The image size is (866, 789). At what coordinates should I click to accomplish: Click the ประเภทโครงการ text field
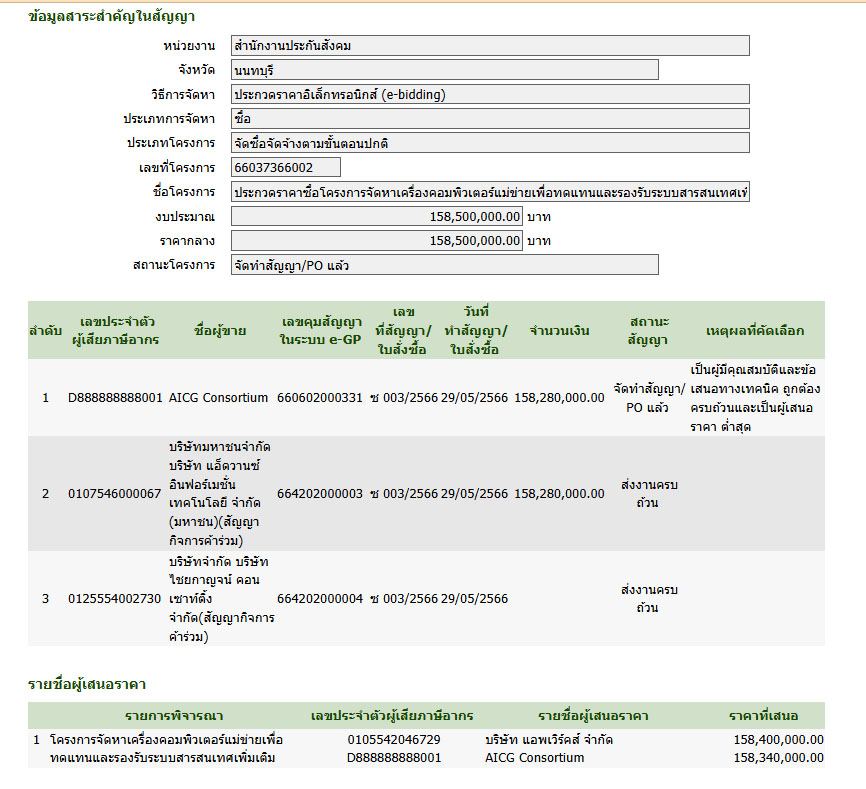point(489,143)
